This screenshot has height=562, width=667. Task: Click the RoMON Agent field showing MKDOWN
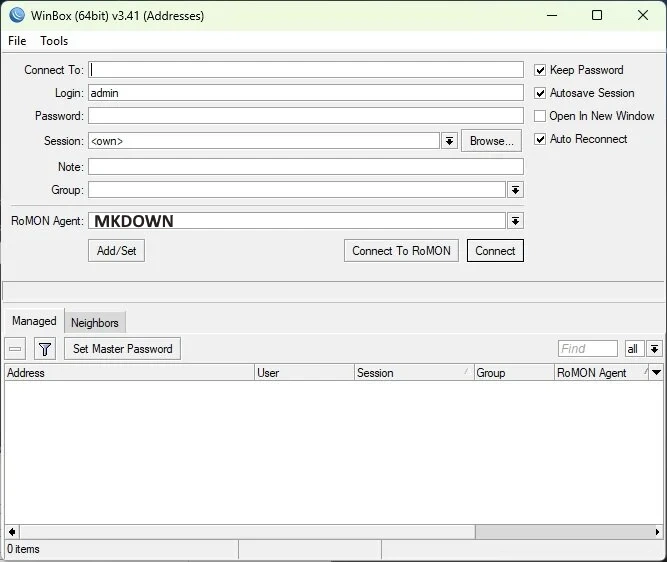click(x=297, y=221)
